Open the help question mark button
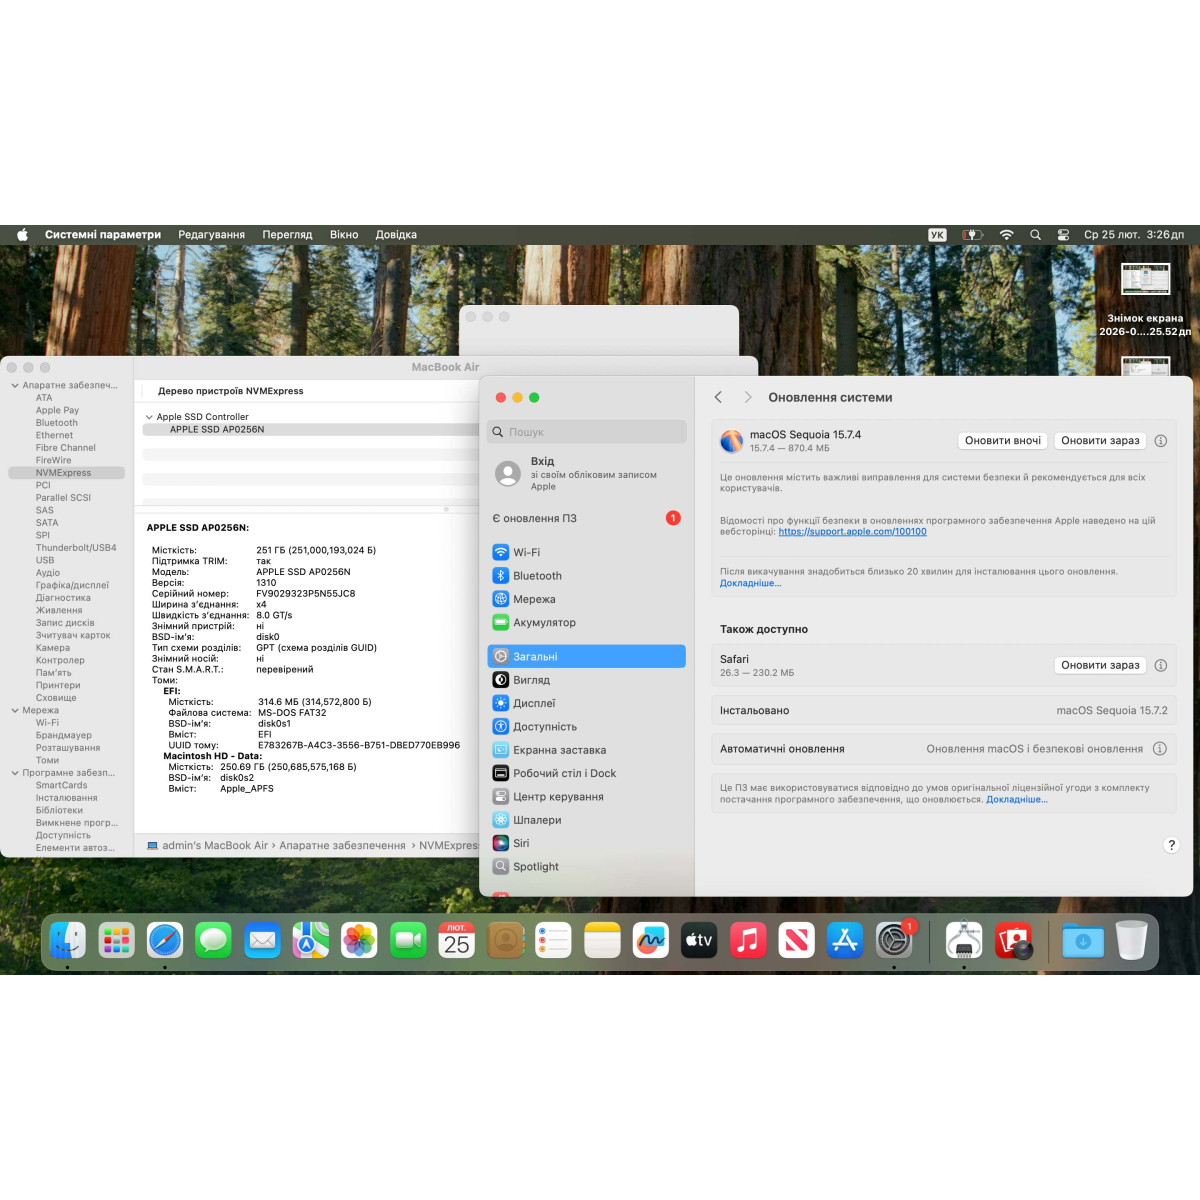Screen dimensions: 1200x1200 pyautogui.click(x=1171, y=845)
